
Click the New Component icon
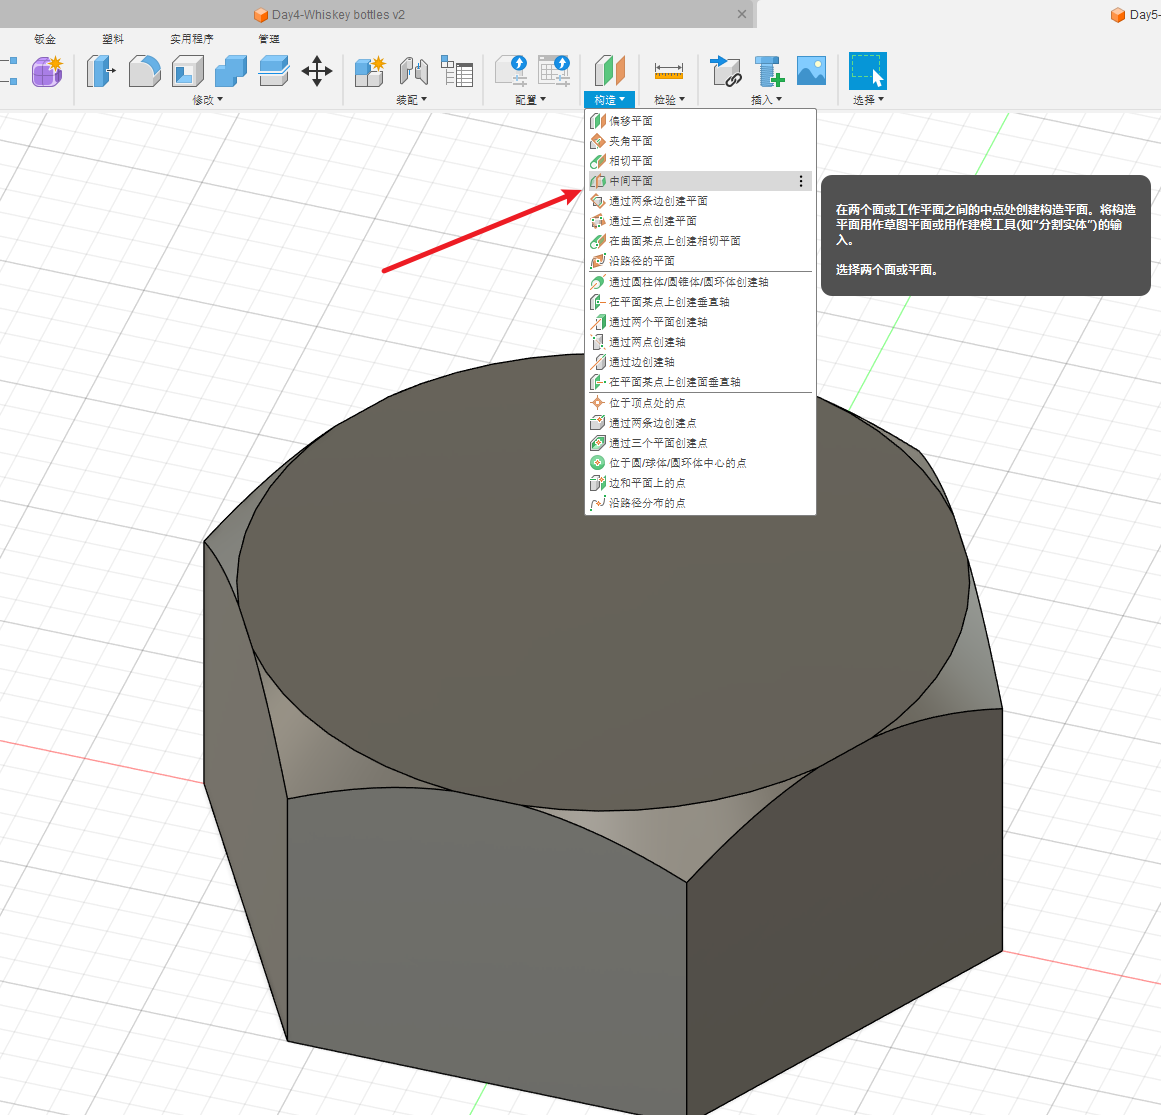369,71
